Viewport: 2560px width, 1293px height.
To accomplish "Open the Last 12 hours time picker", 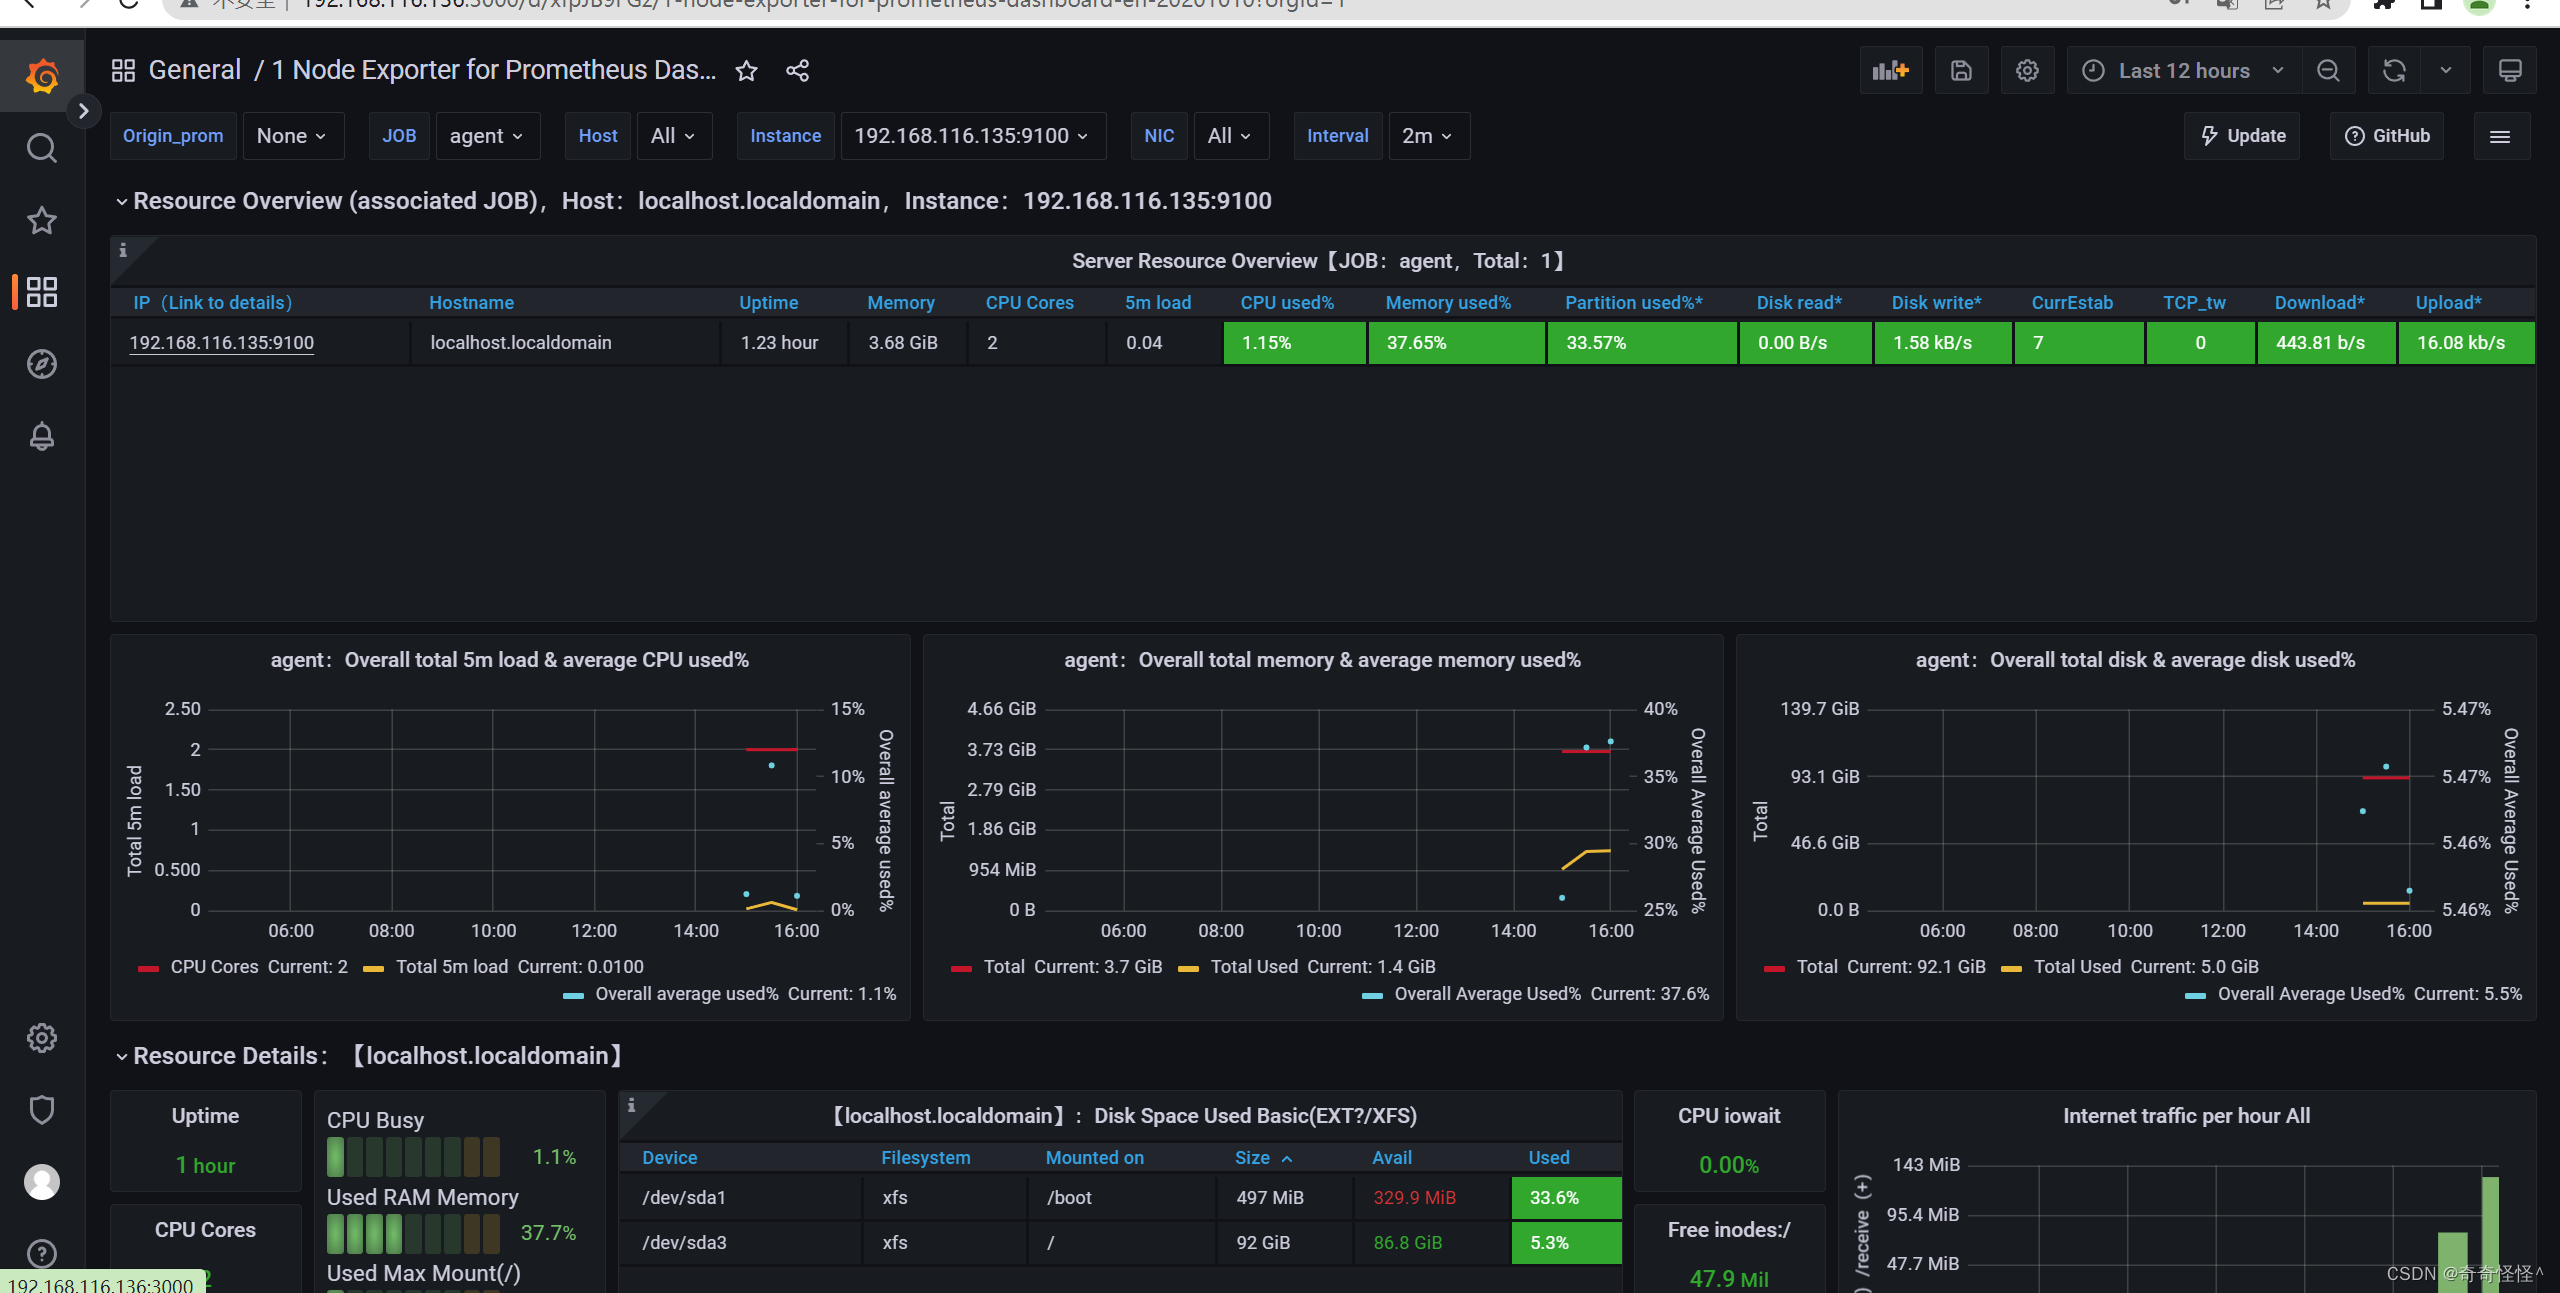I will (2184, 71).
